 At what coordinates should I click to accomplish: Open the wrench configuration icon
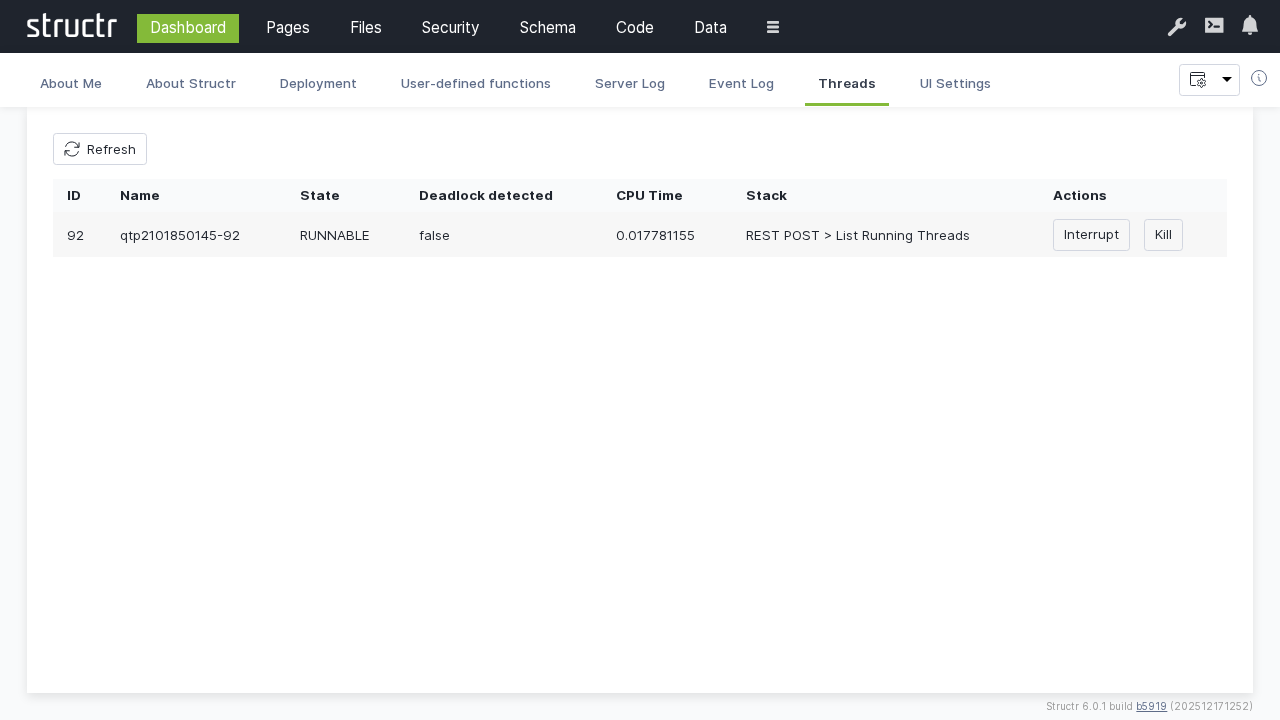click(1177, 27)
